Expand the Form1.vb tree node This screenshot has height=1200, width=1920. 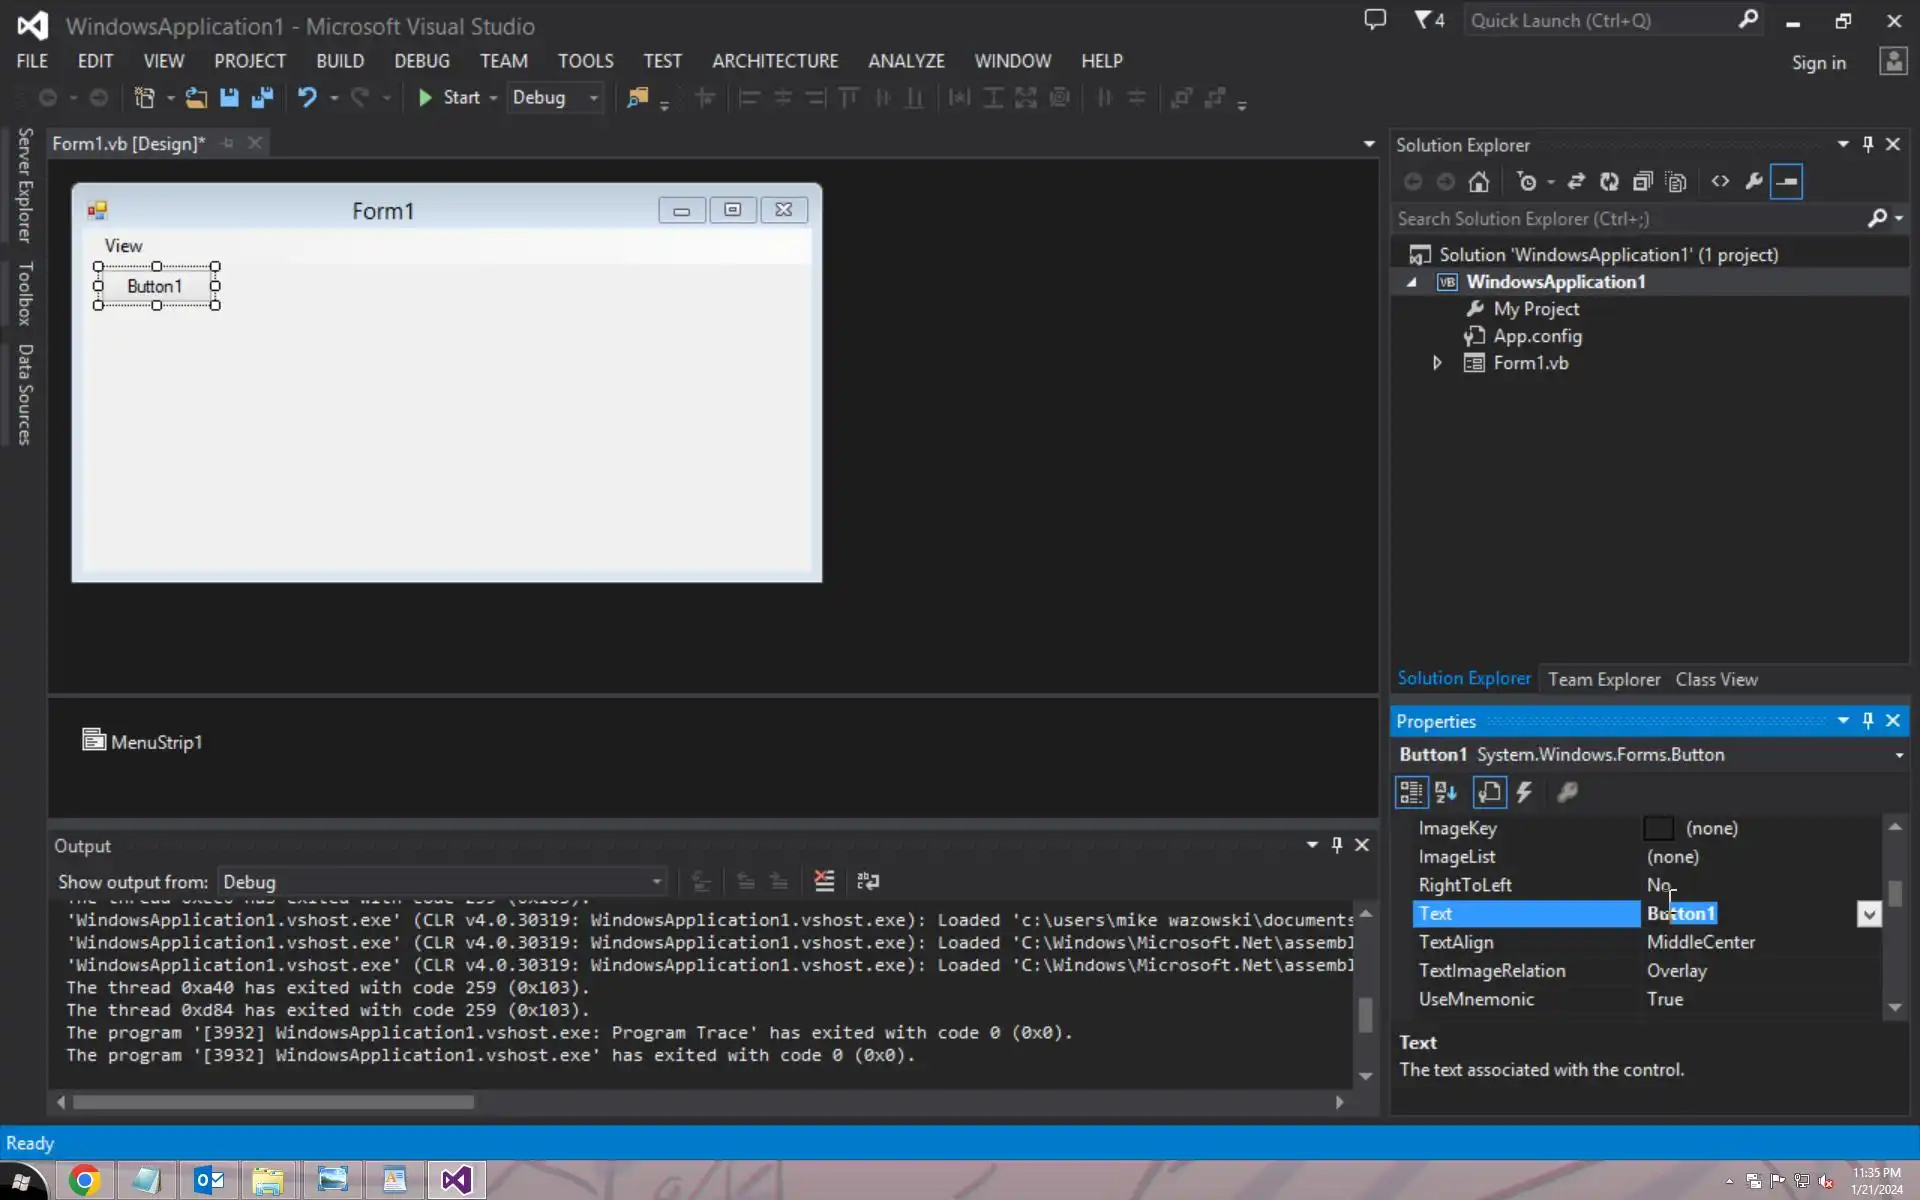[x=1437, y=363]
